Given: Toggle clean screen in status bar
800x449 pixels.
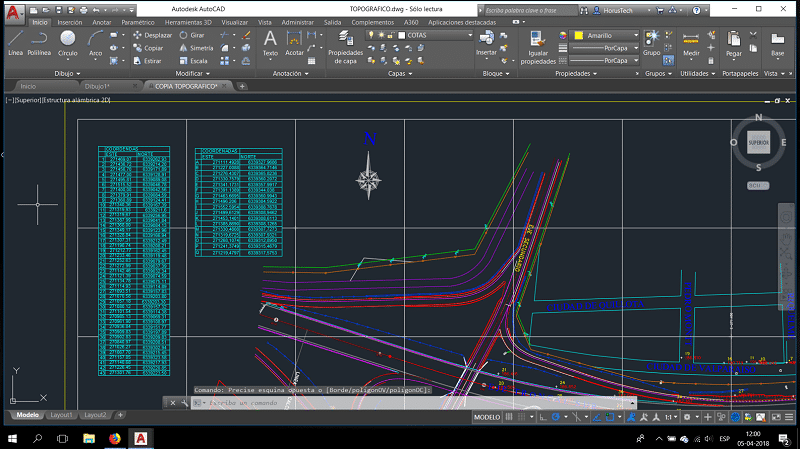Looking at the screenshot, I should (x=776, y=417).
